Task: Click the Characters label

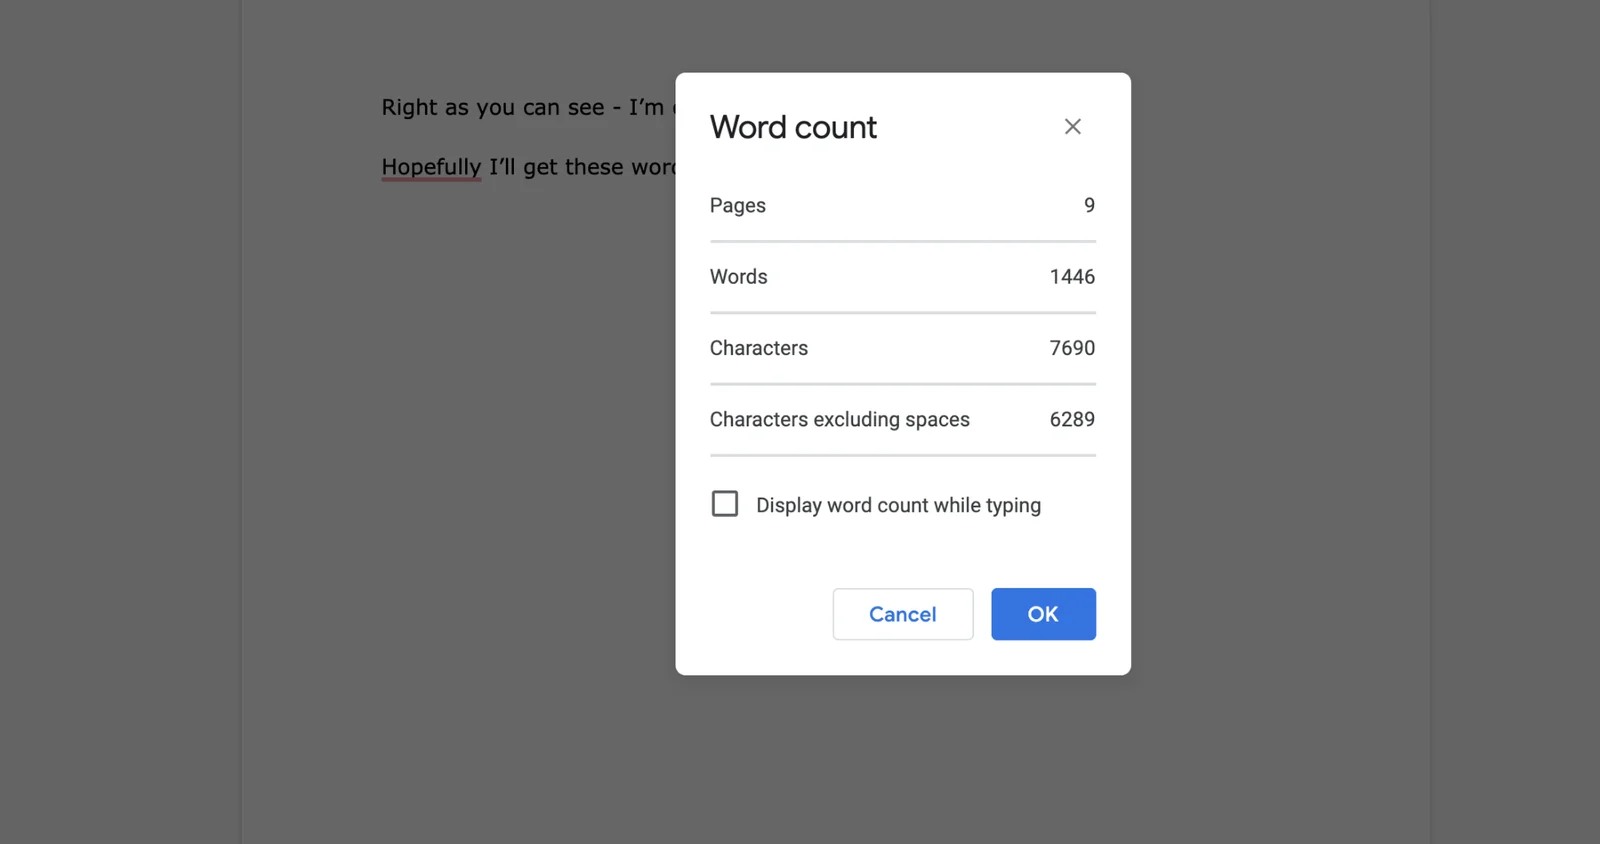Action: 759,348
